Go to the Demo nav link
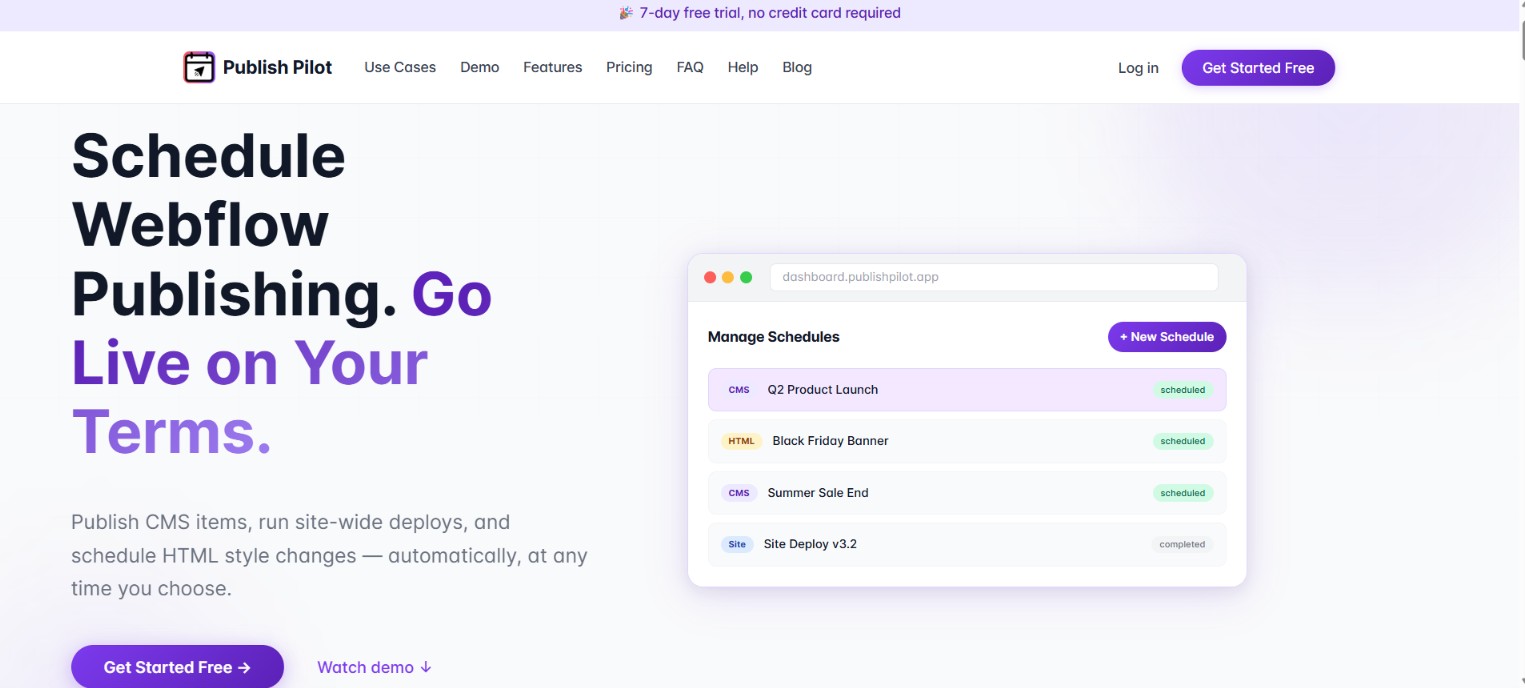Screen dimensions: 1525x688 [x=480, y=67]
